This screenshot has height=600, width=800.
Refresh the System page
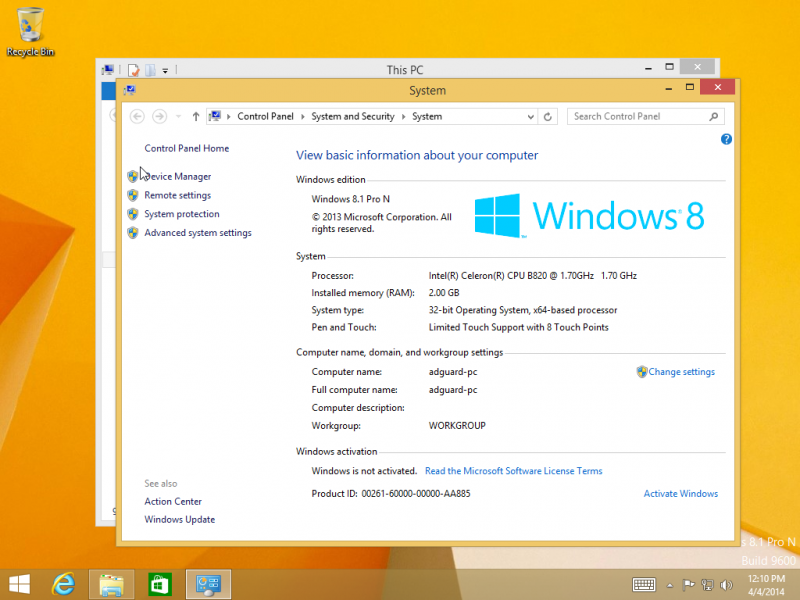(547, 117)
